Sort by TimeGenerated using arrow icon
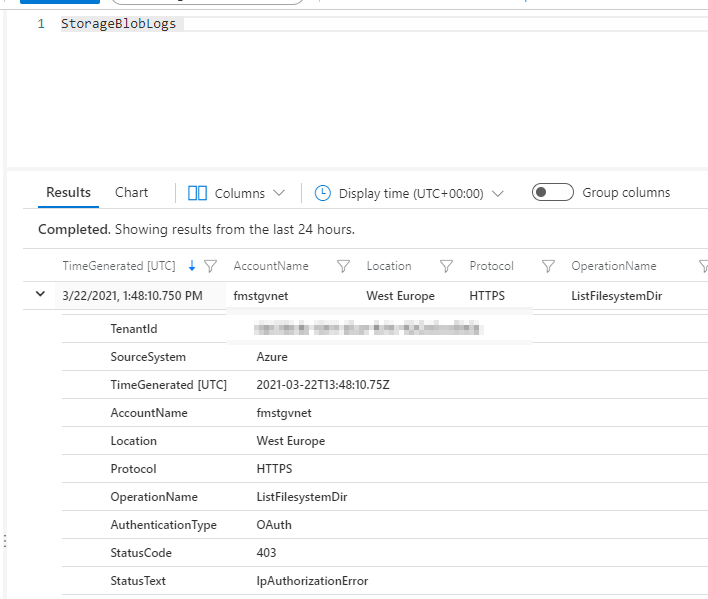Image resolution: width=708 pixels, height=599 pixels. point(192,266)
